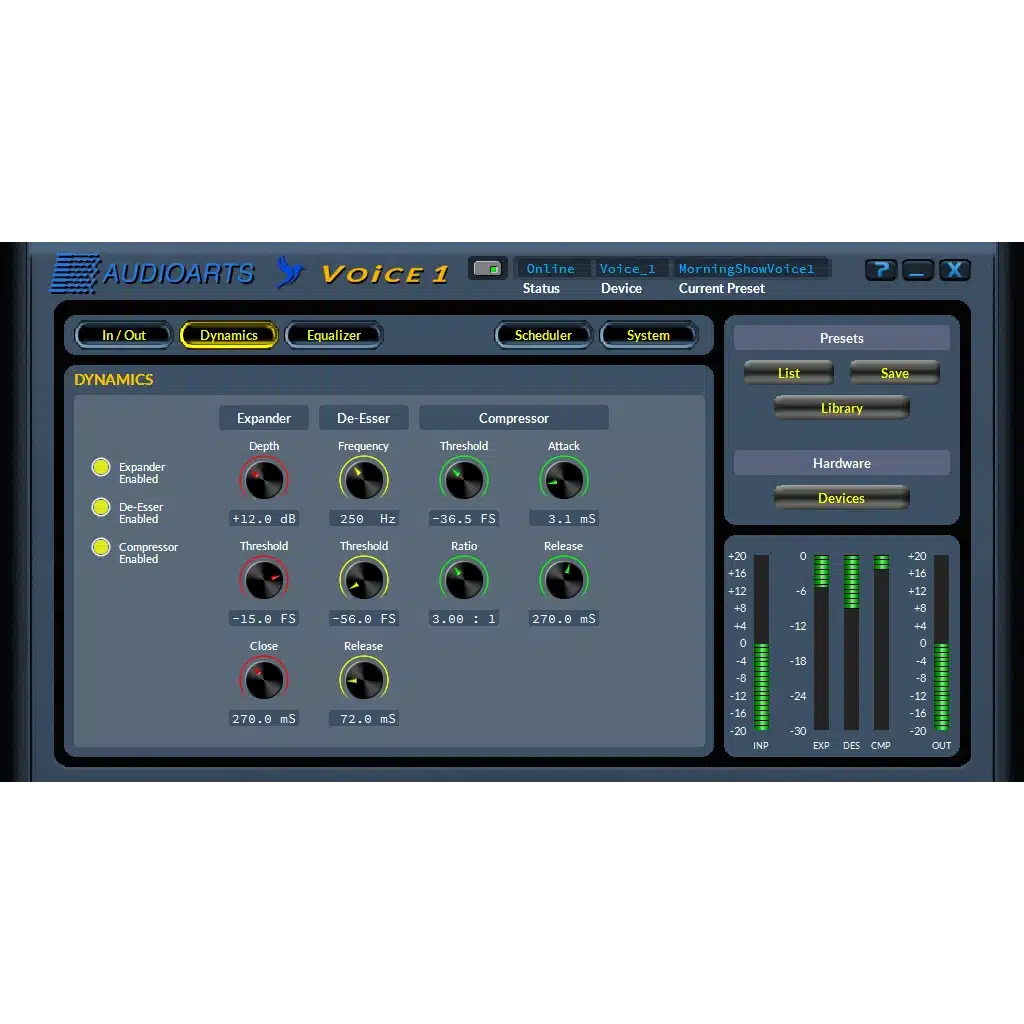Click the Audioarts logo
The height and width of the screenshot is (1024, 1024).
(153, 273)
